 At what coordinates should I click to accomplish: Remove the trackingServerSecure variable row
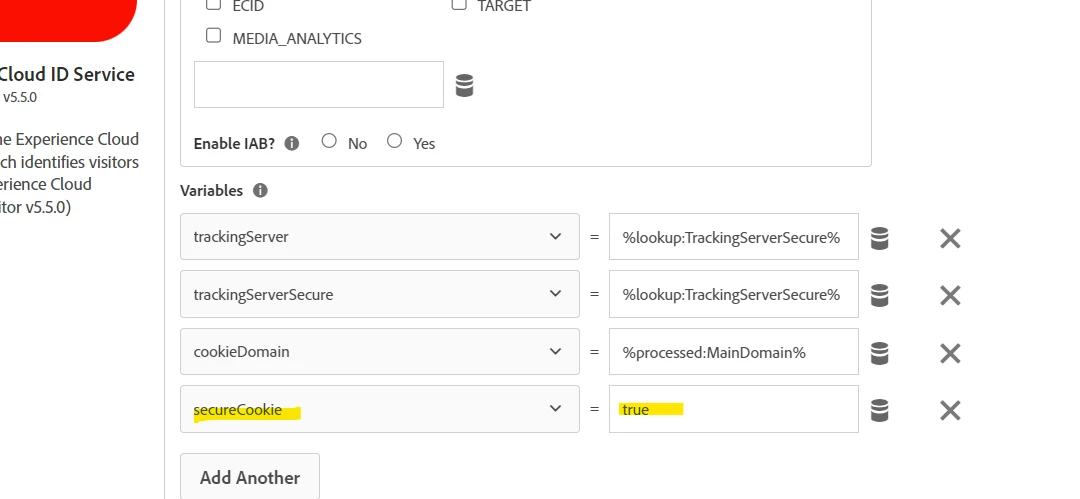[950, 296]
